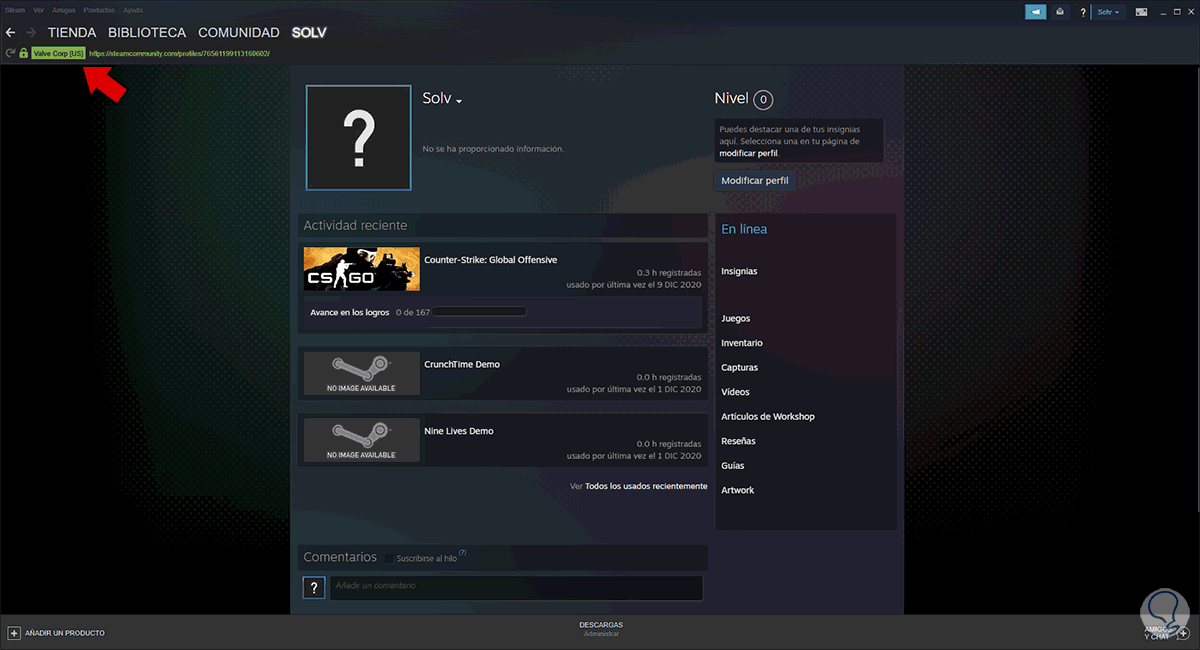Go forward with the right arrow
The height and width of the screenshot is (650, 1200).
[30, 33]
